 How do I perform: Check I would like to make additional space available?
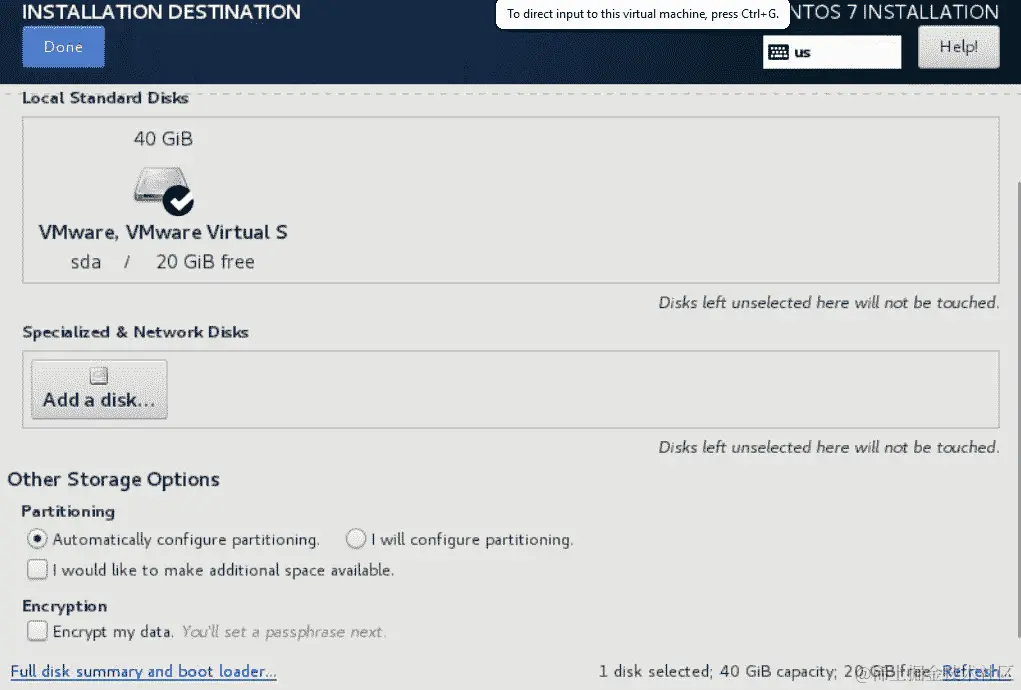(37, 570)
